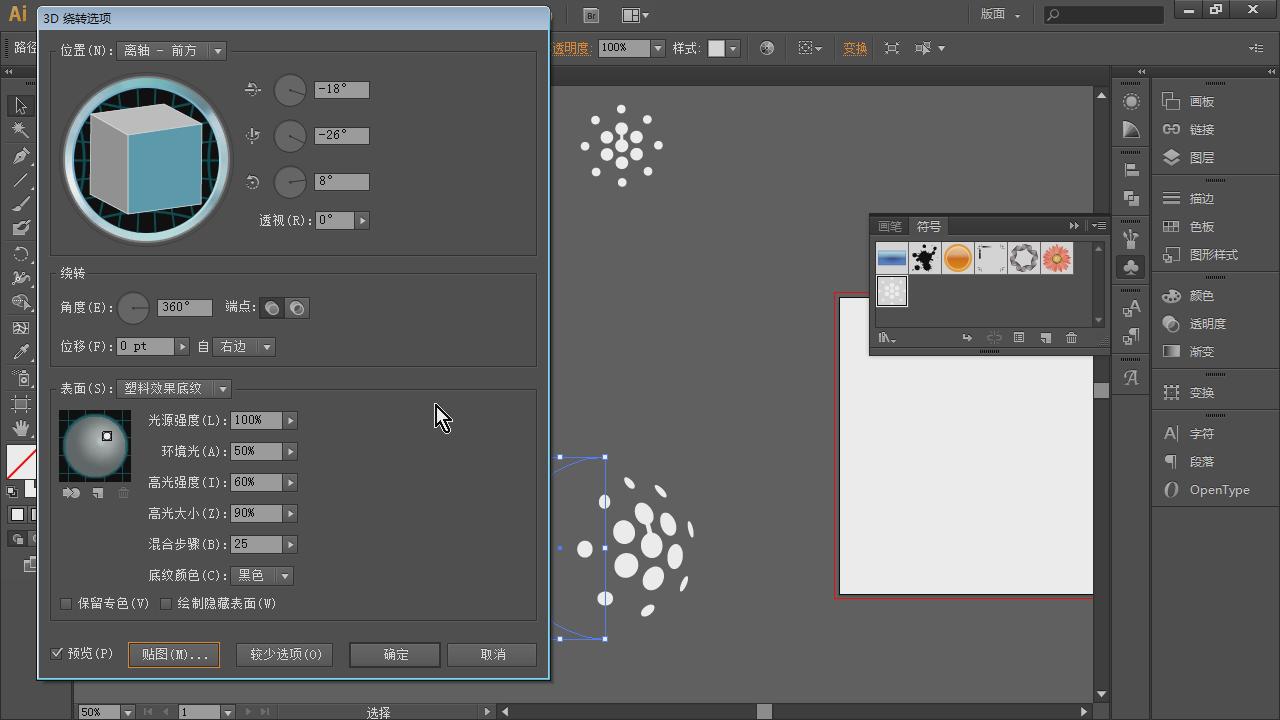This screenshot has width=1280, height=720.
Task: Click the 3D cube position preview
Action: (x=146, y=159)
